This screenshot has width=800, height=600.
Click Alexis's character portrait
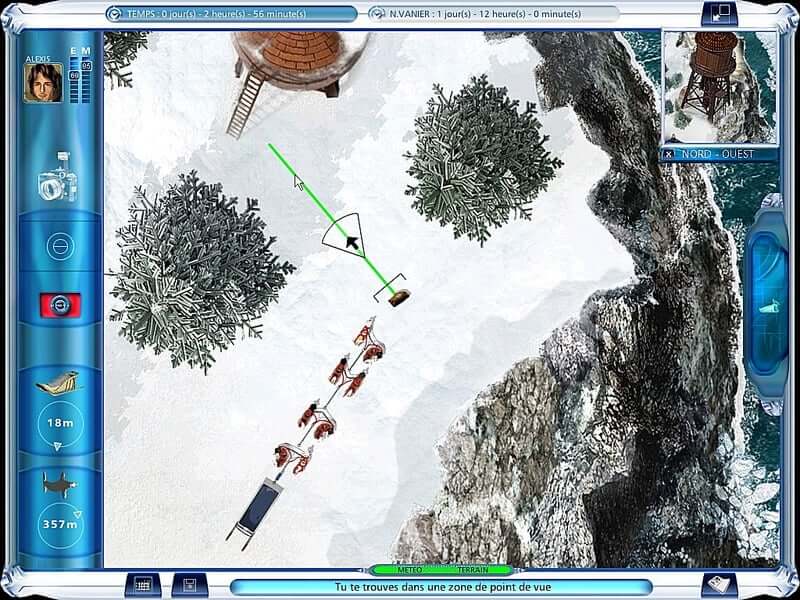tap(43, 83)
